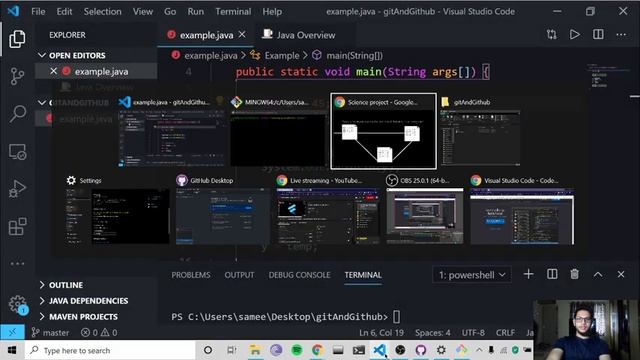Switch to GitHub Desktop window thumbnail
640x360 pixels.
[x=223, y=210]
